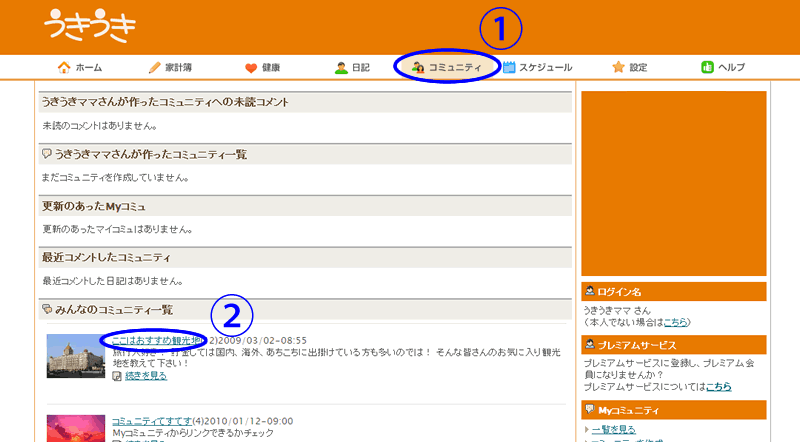Select the コミュニティ menu tab
Image resolution: width=800 pixels, height=442 pixels.
446,67
